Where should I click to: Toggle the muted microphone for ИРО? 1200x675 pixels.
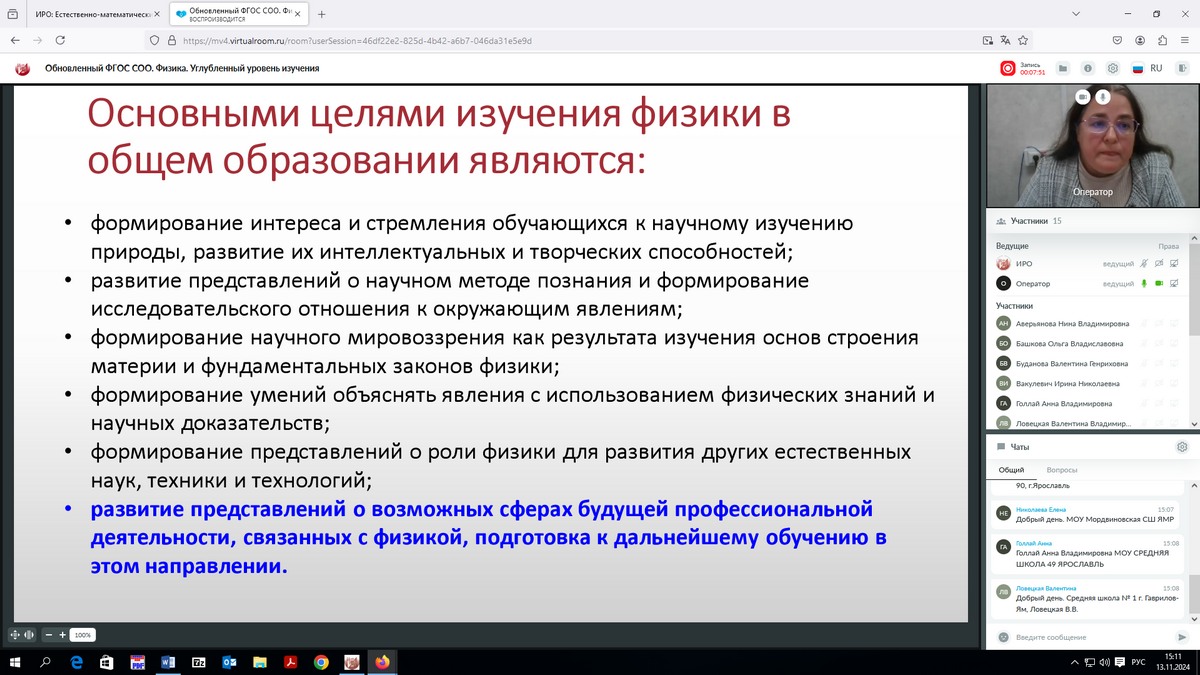[1144, 263]
